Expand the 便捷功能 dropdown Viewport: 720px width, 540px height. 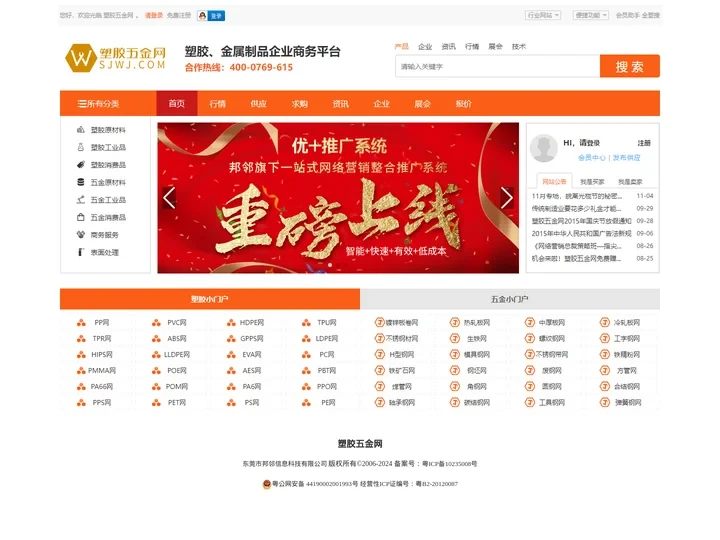[x=591, y=15]
